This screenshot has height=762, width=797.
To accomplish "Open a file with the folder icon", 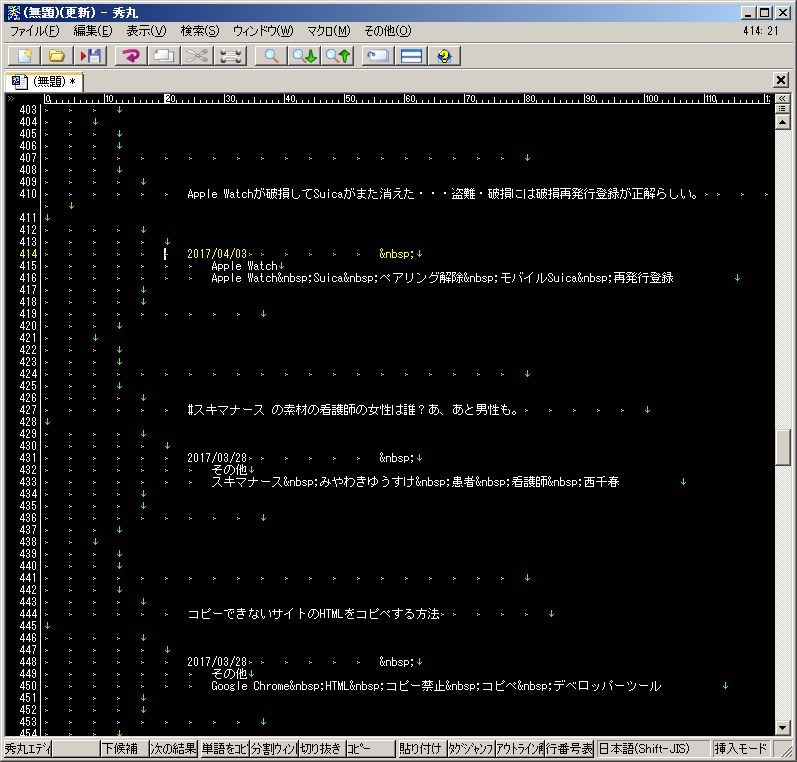I will pyautogui.click(x=57, y=56).
